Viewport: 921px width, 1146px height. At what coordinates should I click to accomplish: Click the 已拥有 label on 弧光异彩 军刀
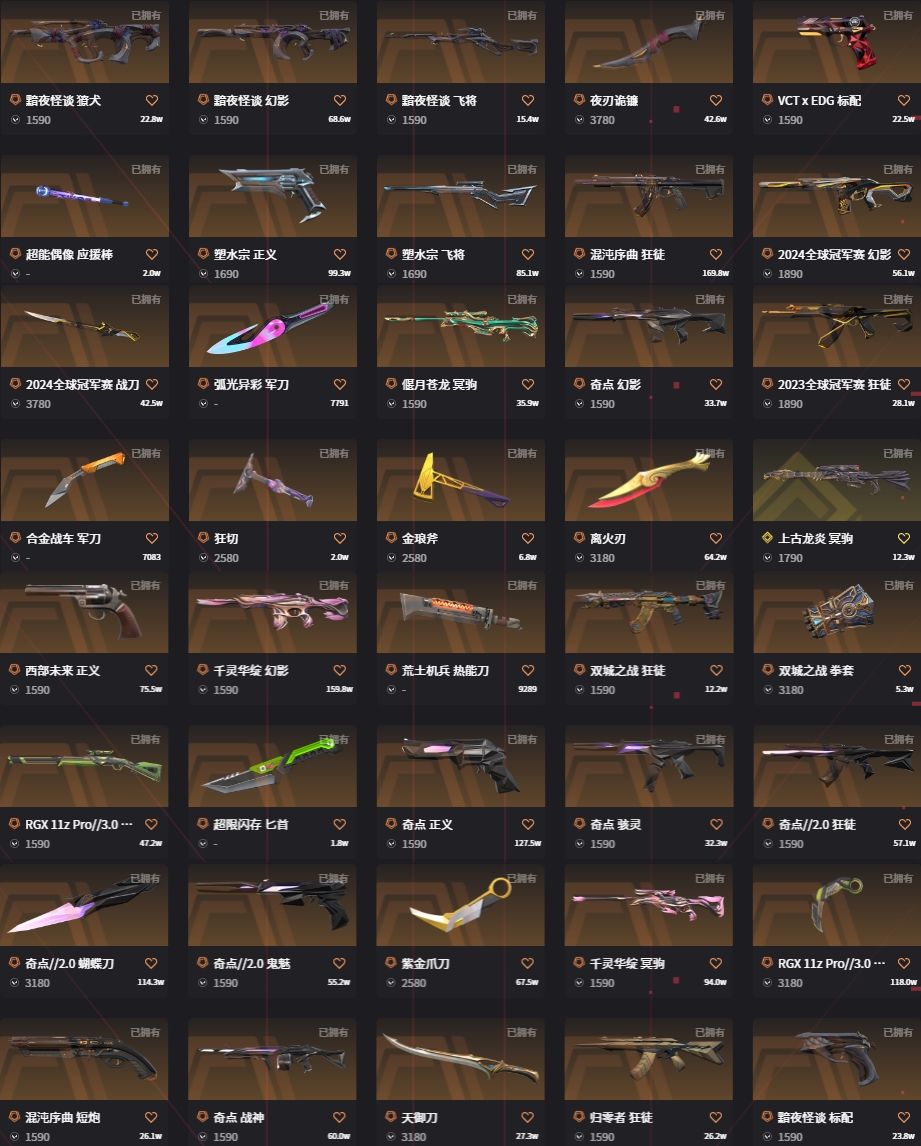point(333,299)
